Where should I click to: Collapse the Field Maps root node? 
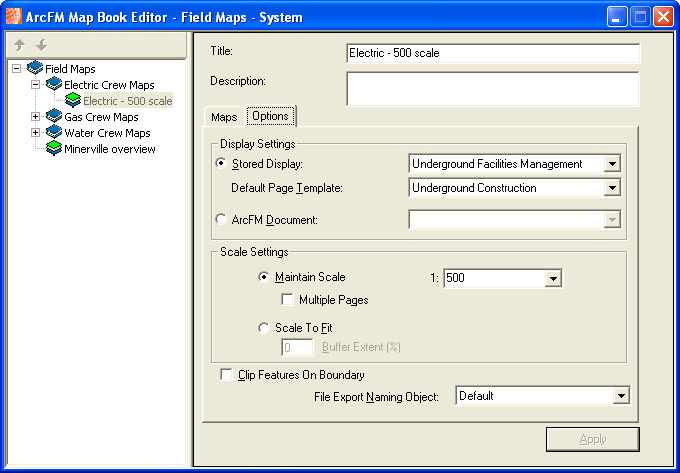click(x=16, y=69)
